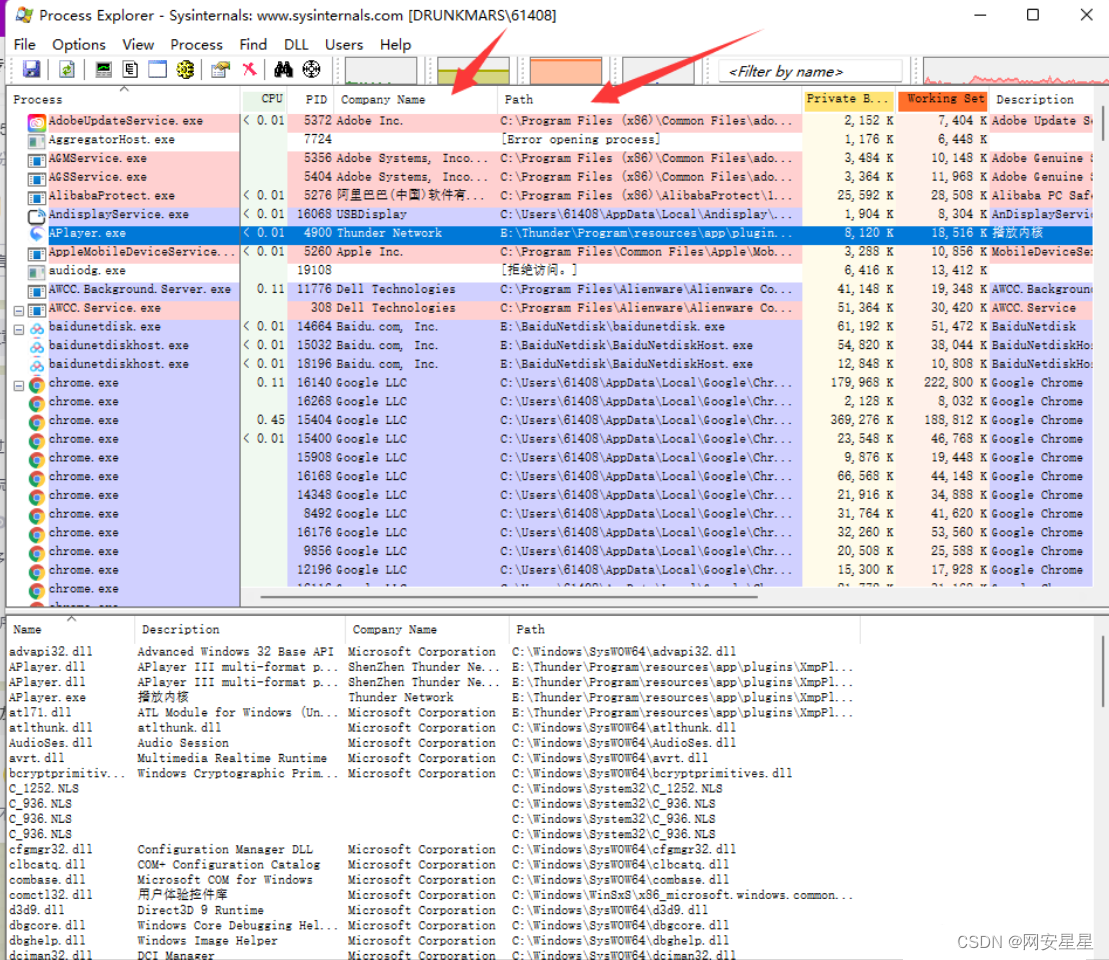Open the DLL menu
Image resolution: width=1109 pixels, height=960 pixels.
tap(296, 45)
